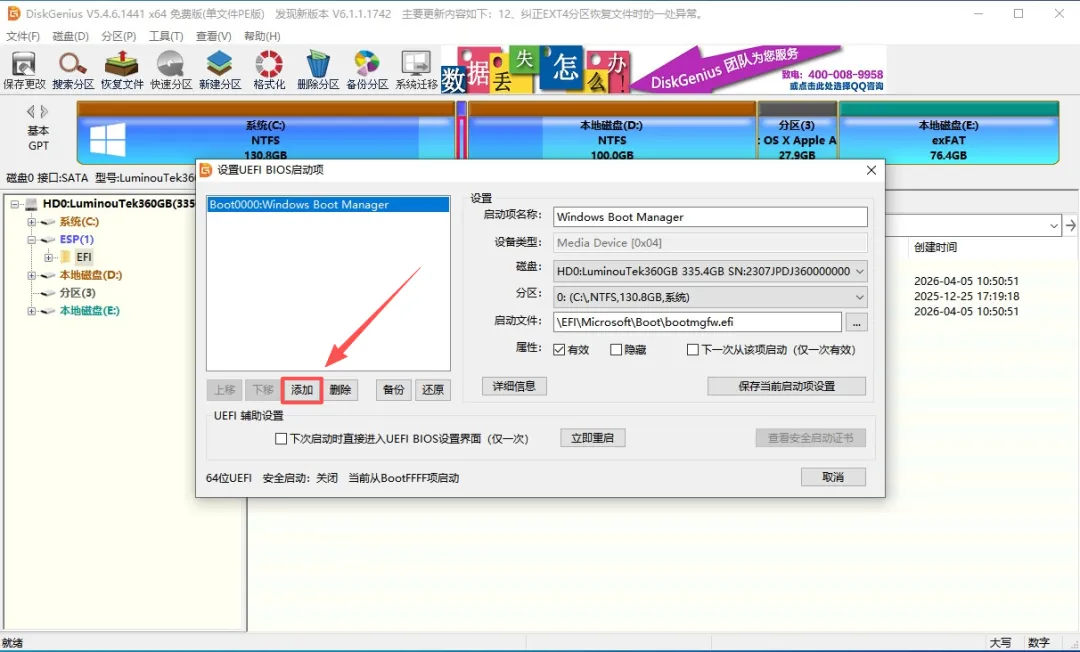Open the path dropdown in main window
The width and height of the screenshot is (1080, 652).
pos(1054,226)
